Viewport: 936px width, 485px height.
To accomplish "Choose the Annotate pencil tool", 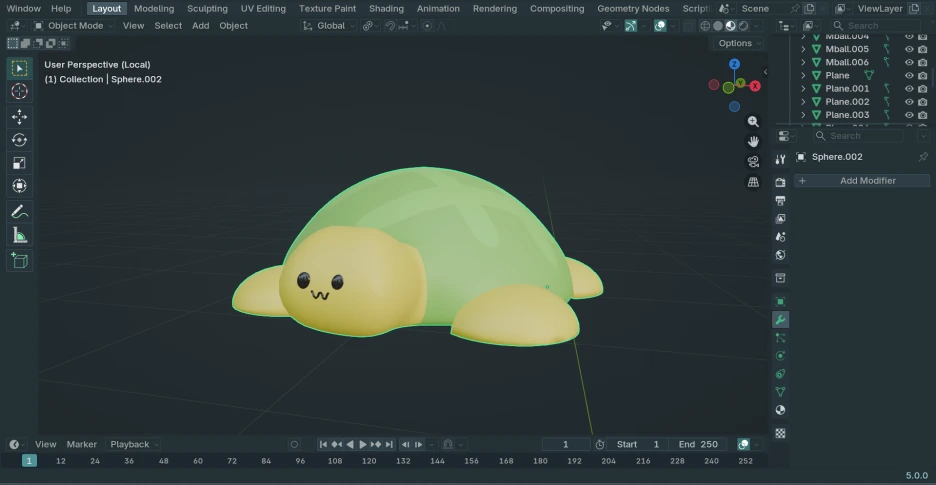I will point(19,211).
